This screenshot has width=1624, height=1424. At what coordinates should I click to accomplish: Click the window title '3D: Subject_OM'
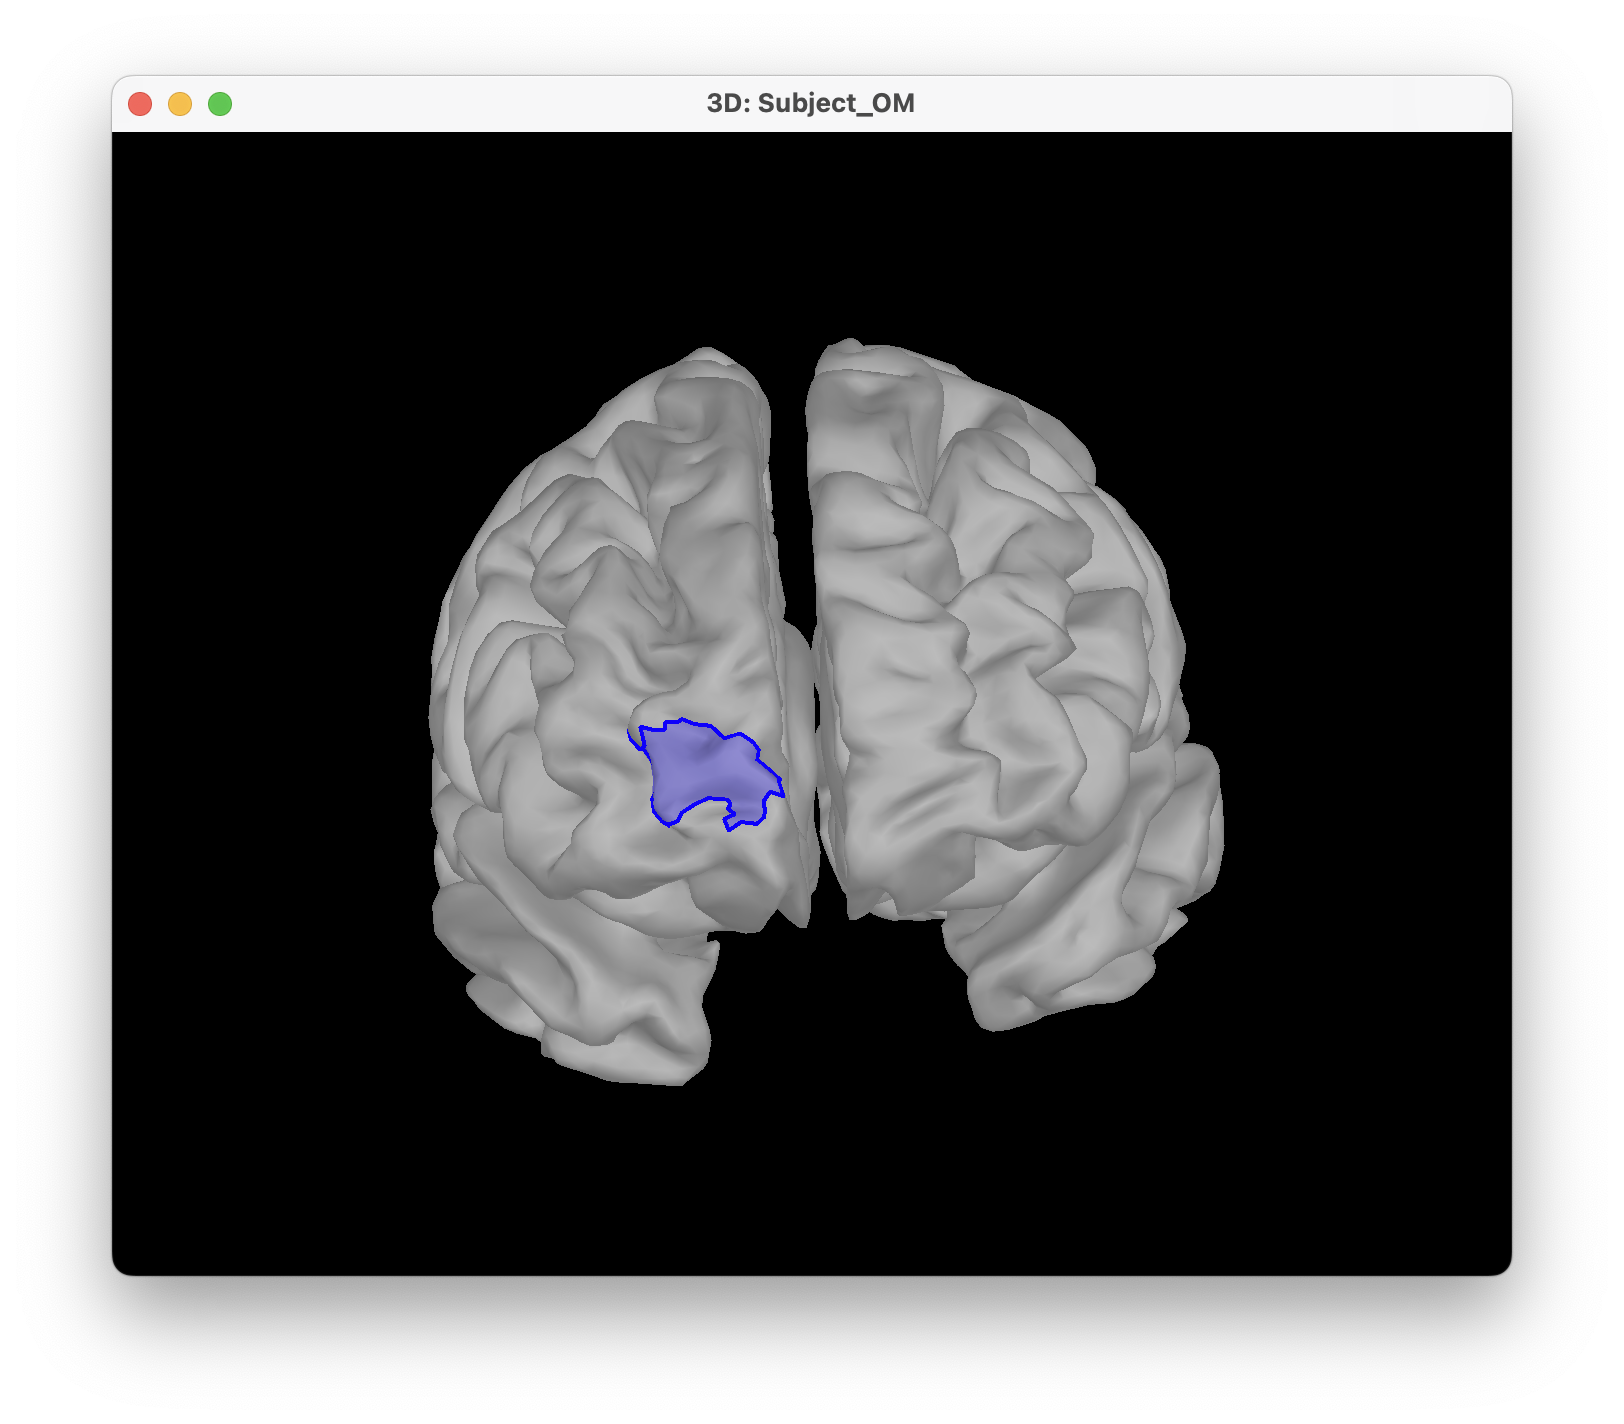tap(810, 103)
